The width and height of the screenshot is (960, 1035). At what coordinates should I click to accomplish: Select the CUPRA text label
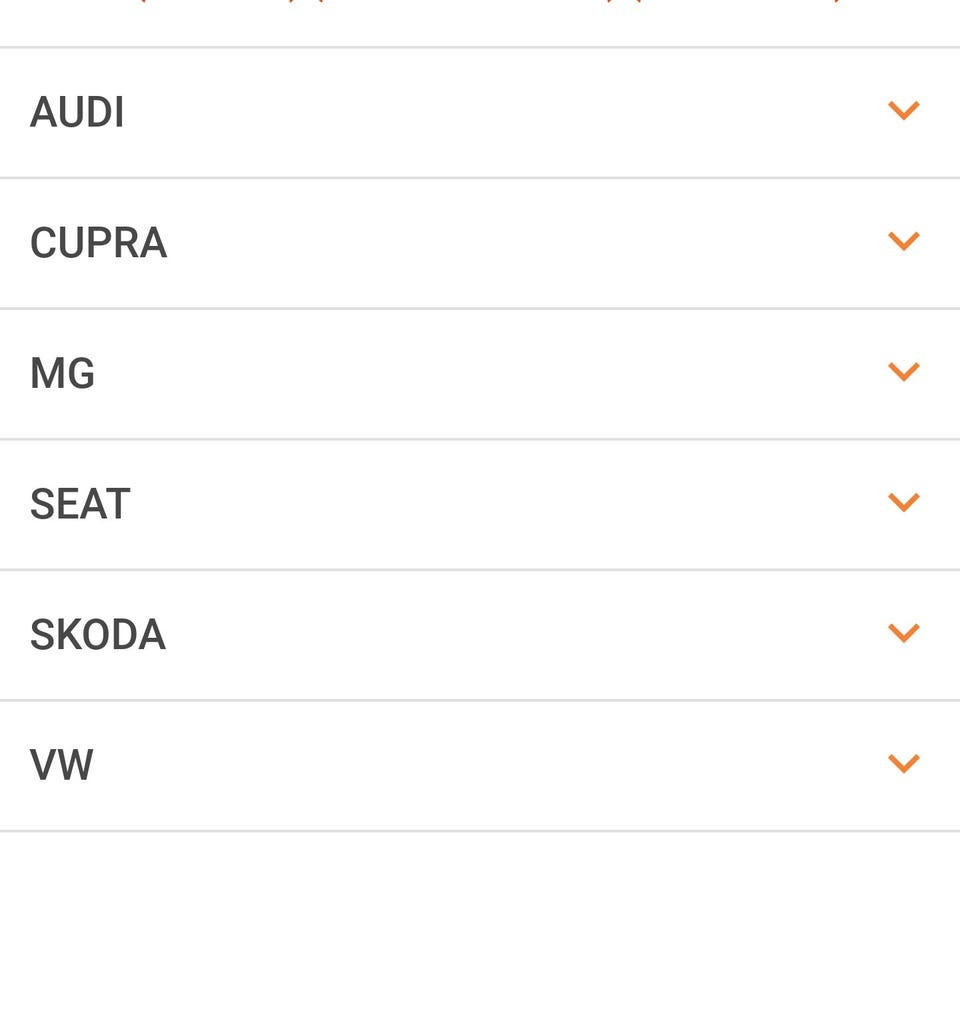(x=98, y=243)
